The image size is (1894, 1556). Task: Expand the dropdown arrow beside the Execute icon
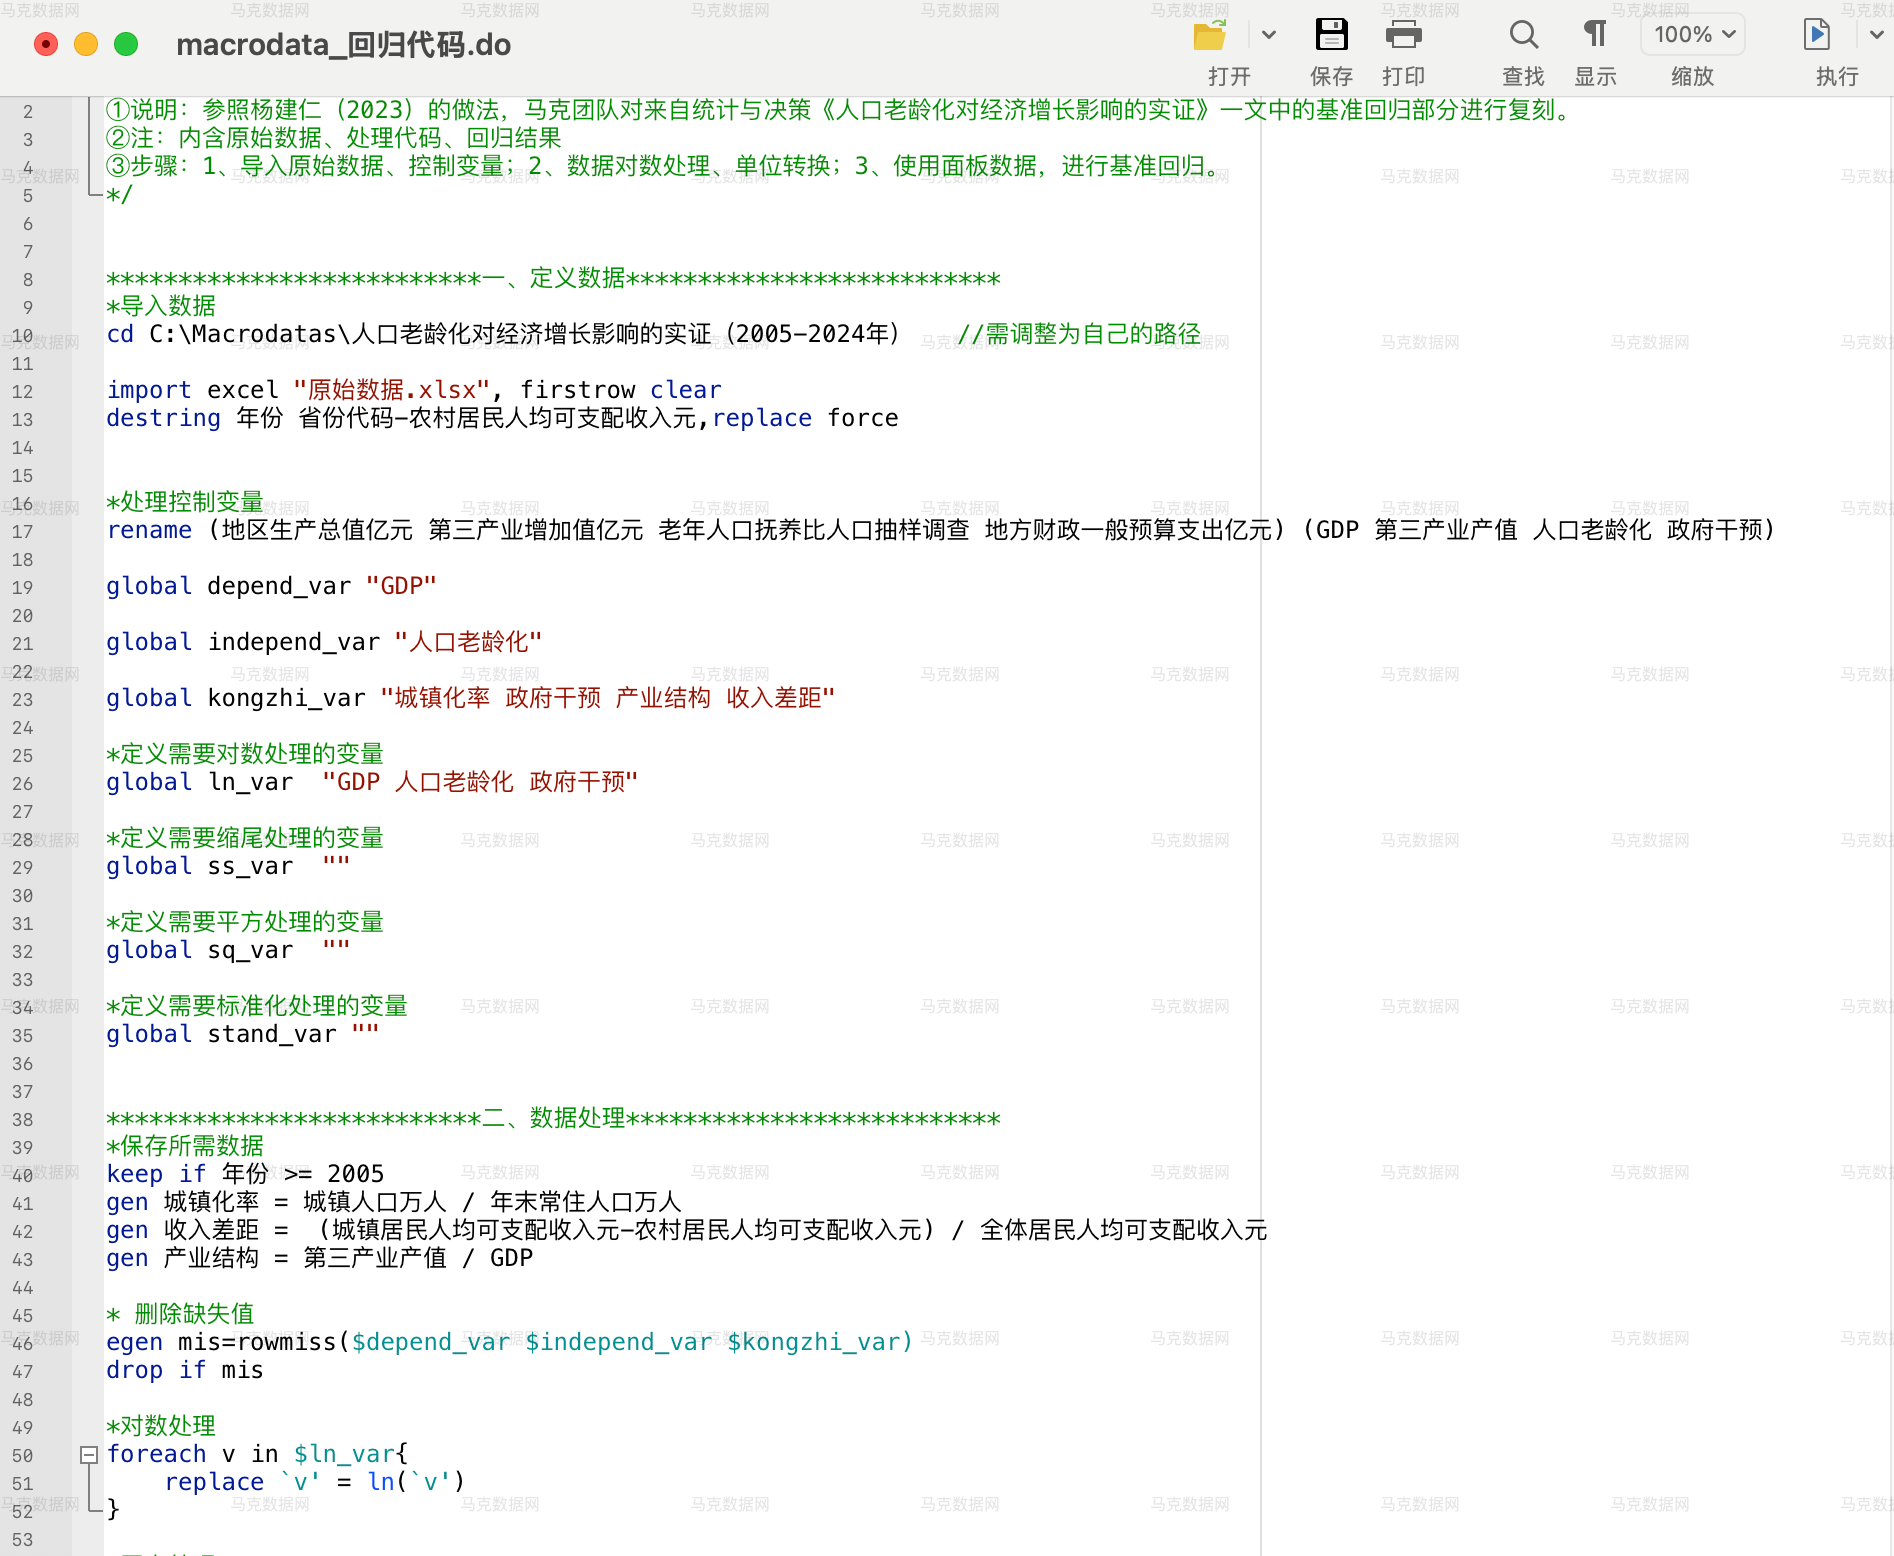click(1876, 35)
